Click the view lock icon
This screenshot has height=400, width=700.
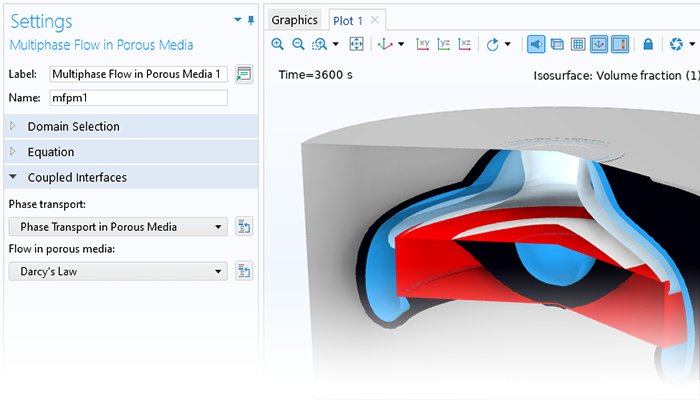click(x=648, y=44)
